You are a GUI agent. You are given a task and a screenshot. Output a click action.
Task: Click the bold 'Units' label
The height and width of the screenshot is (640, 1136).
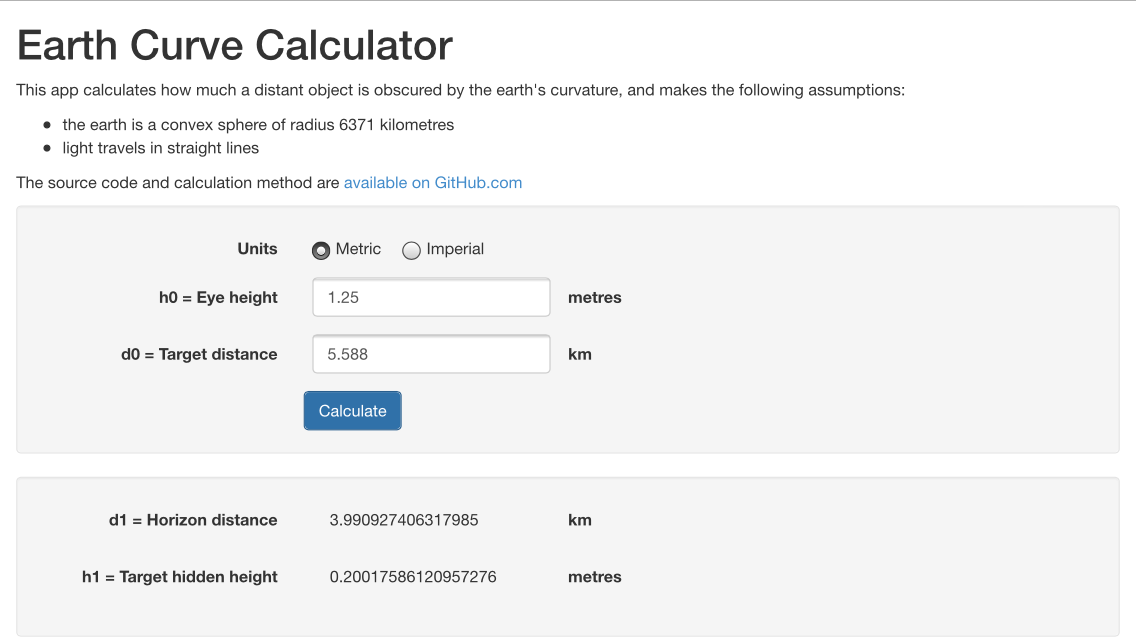tap(257, 249)
